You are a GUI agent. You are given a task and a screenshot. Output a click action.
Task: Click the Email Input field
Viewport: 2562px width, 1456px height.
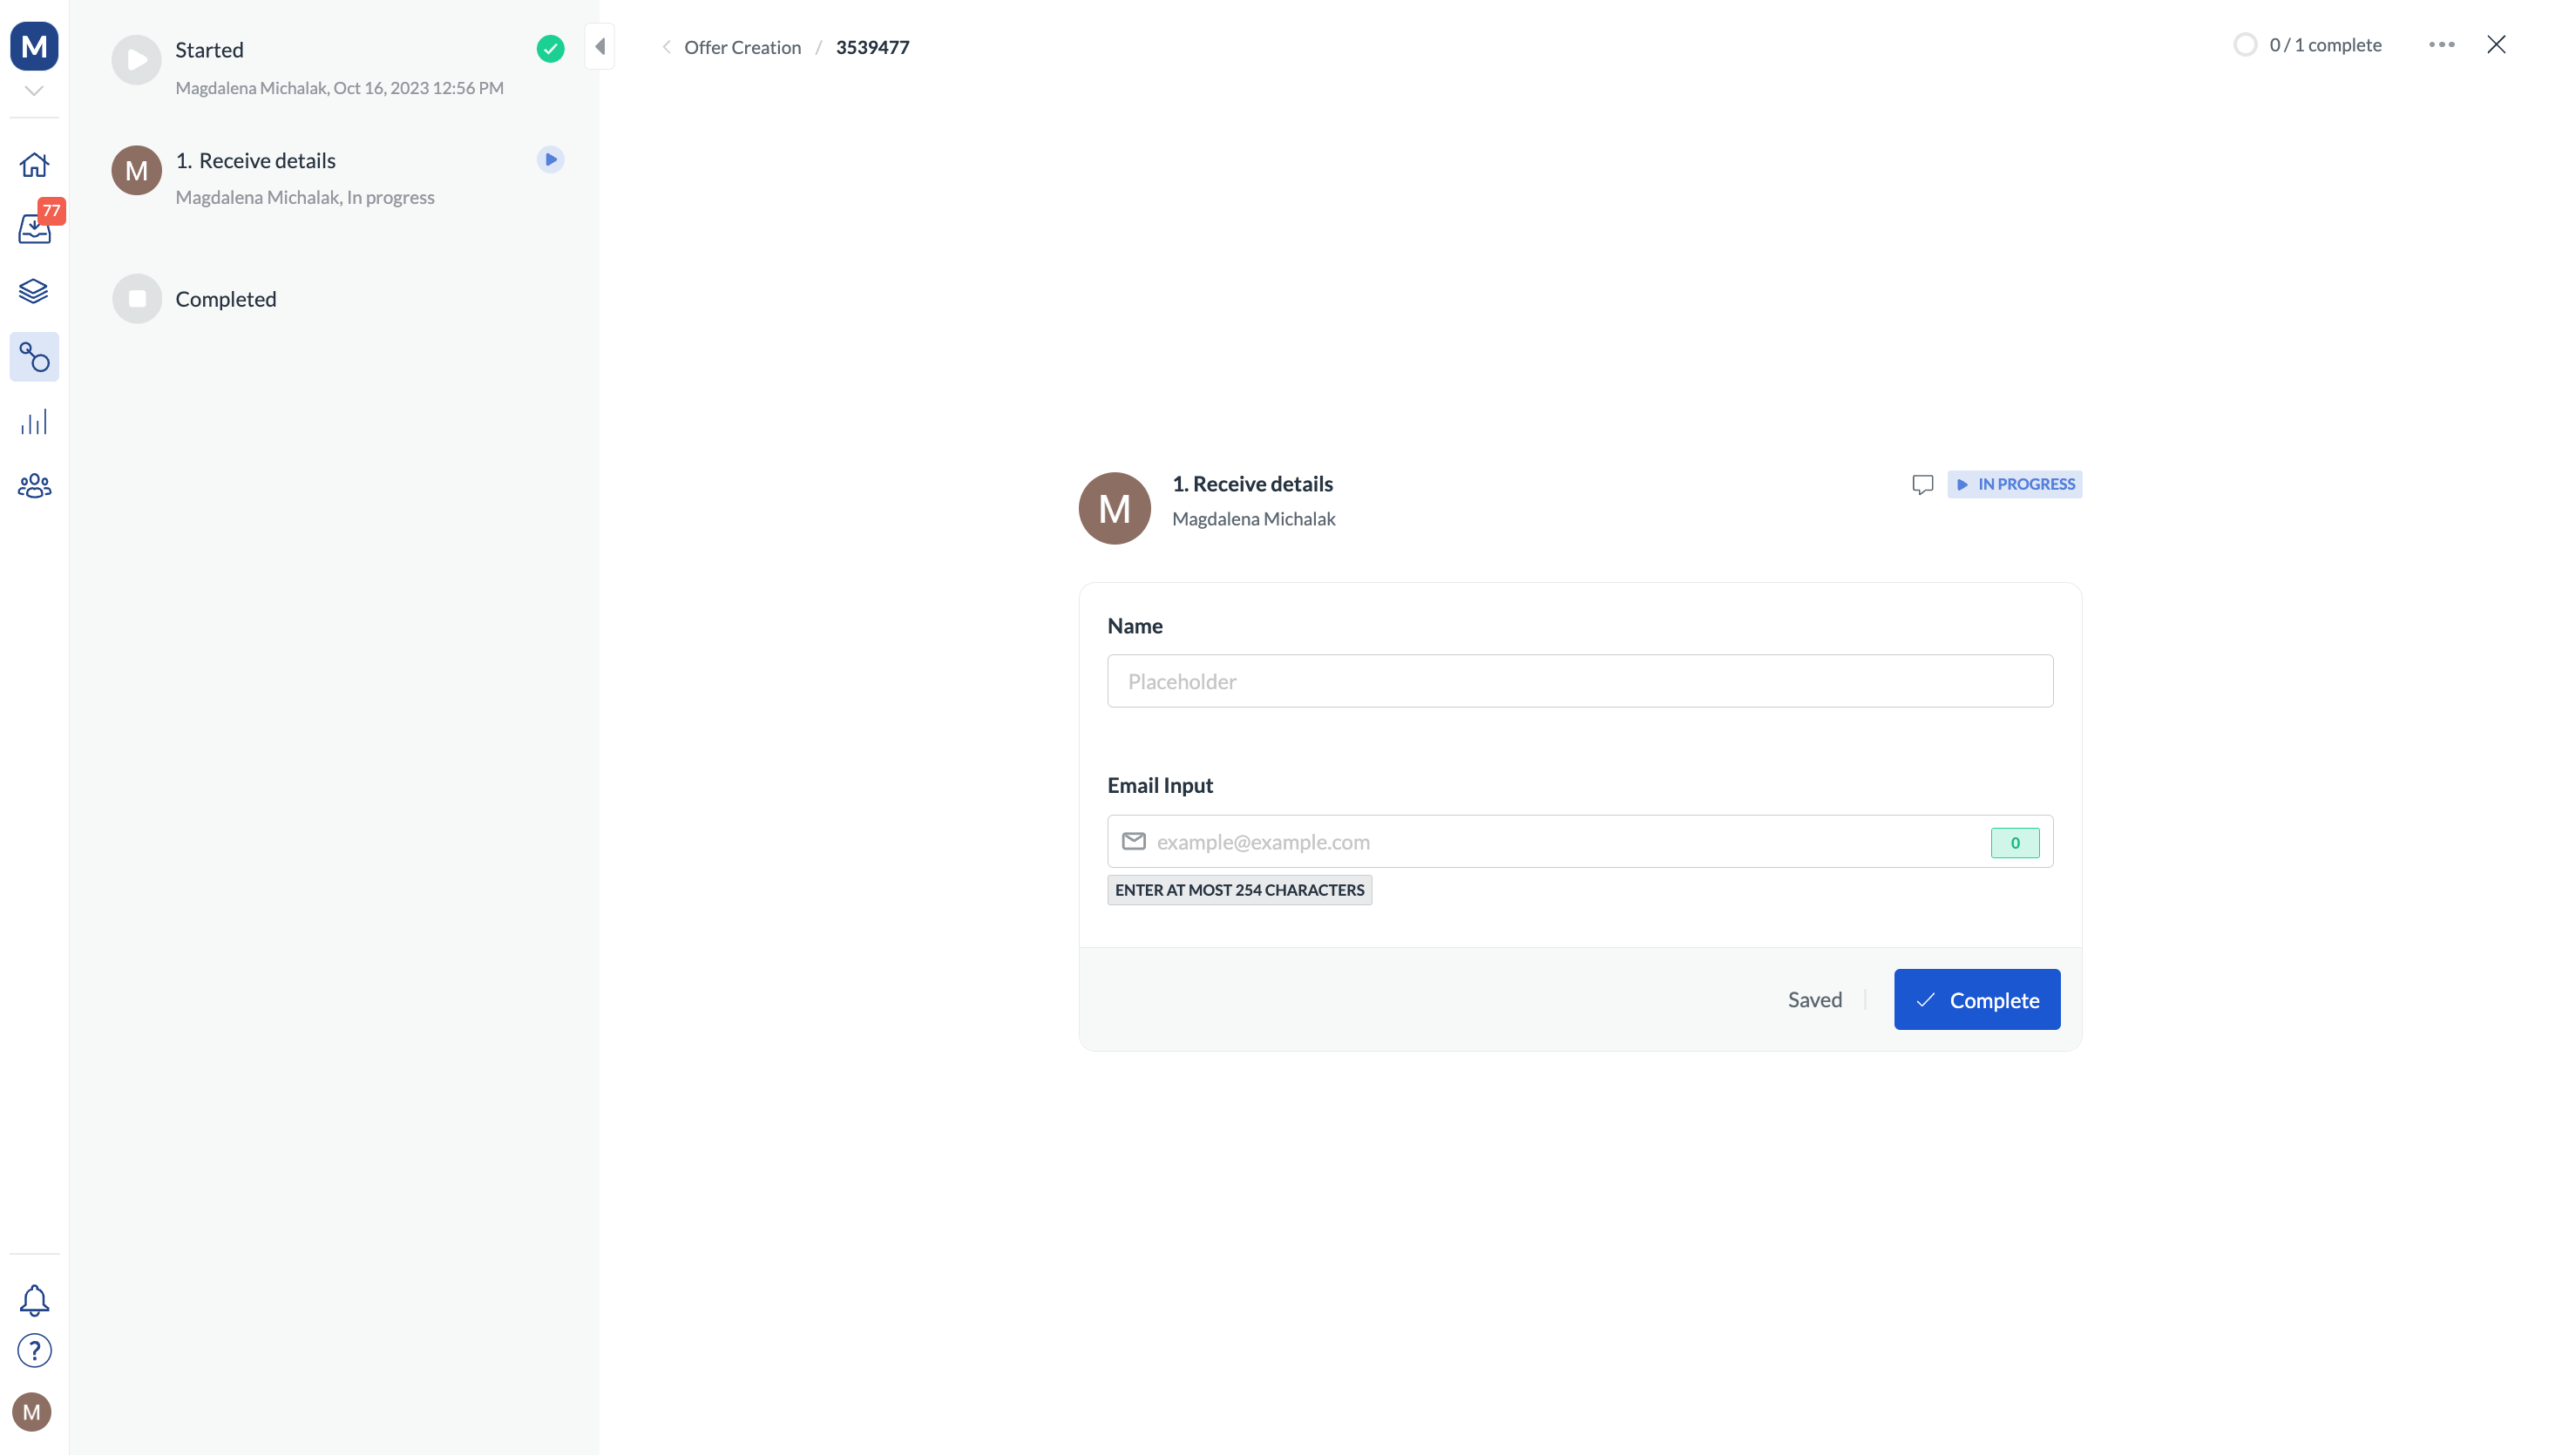[x=1579, y=842]
